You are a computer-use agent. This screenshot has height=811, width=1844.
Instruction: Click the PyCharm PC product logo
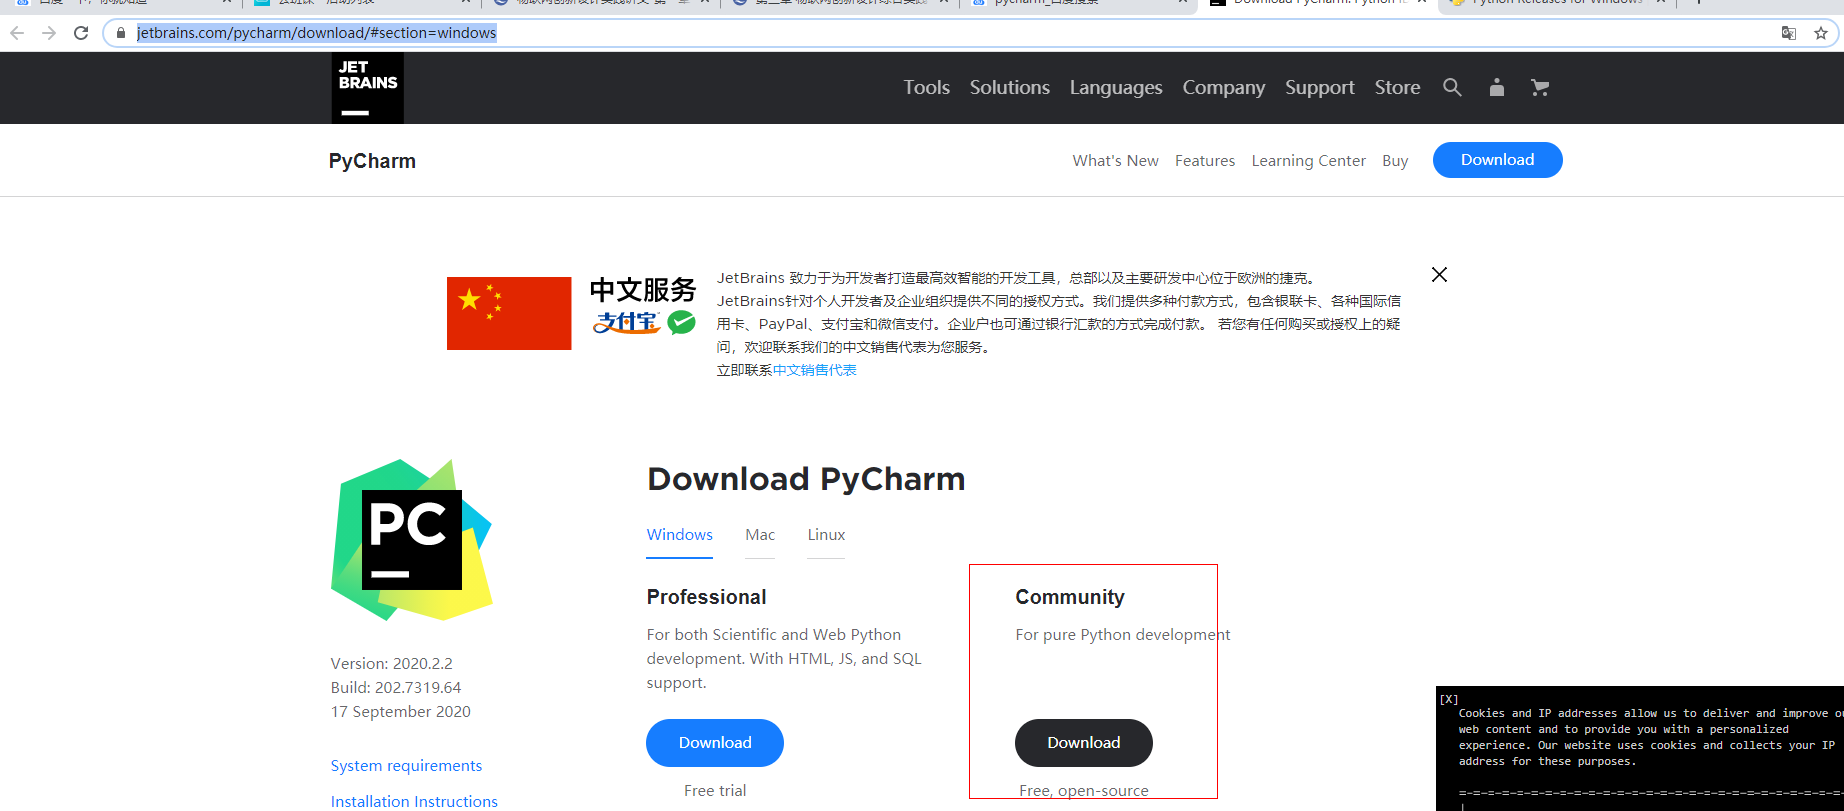pos(412,540)
